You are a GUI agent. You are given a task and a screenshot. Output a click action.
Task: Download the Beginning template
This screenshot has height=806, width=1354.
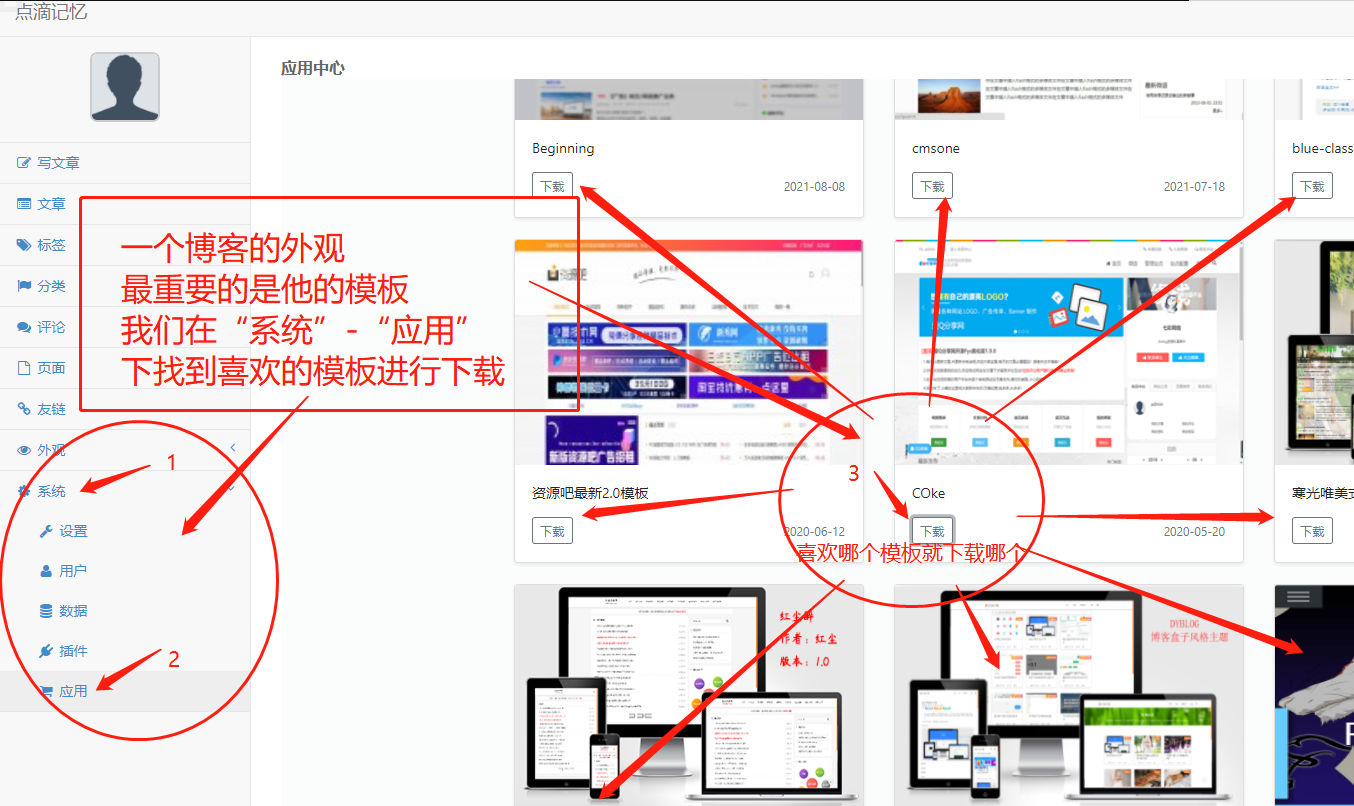click(552, 185)
